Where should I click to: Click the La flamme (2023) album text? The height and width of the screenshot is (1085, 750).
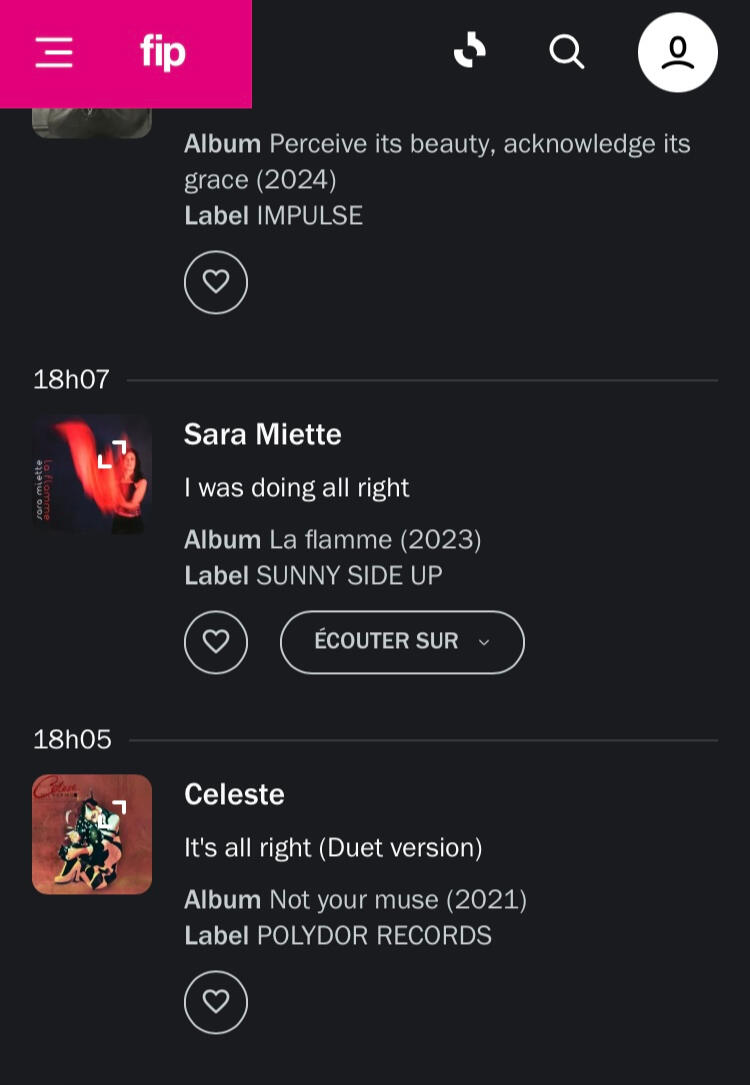375,540
